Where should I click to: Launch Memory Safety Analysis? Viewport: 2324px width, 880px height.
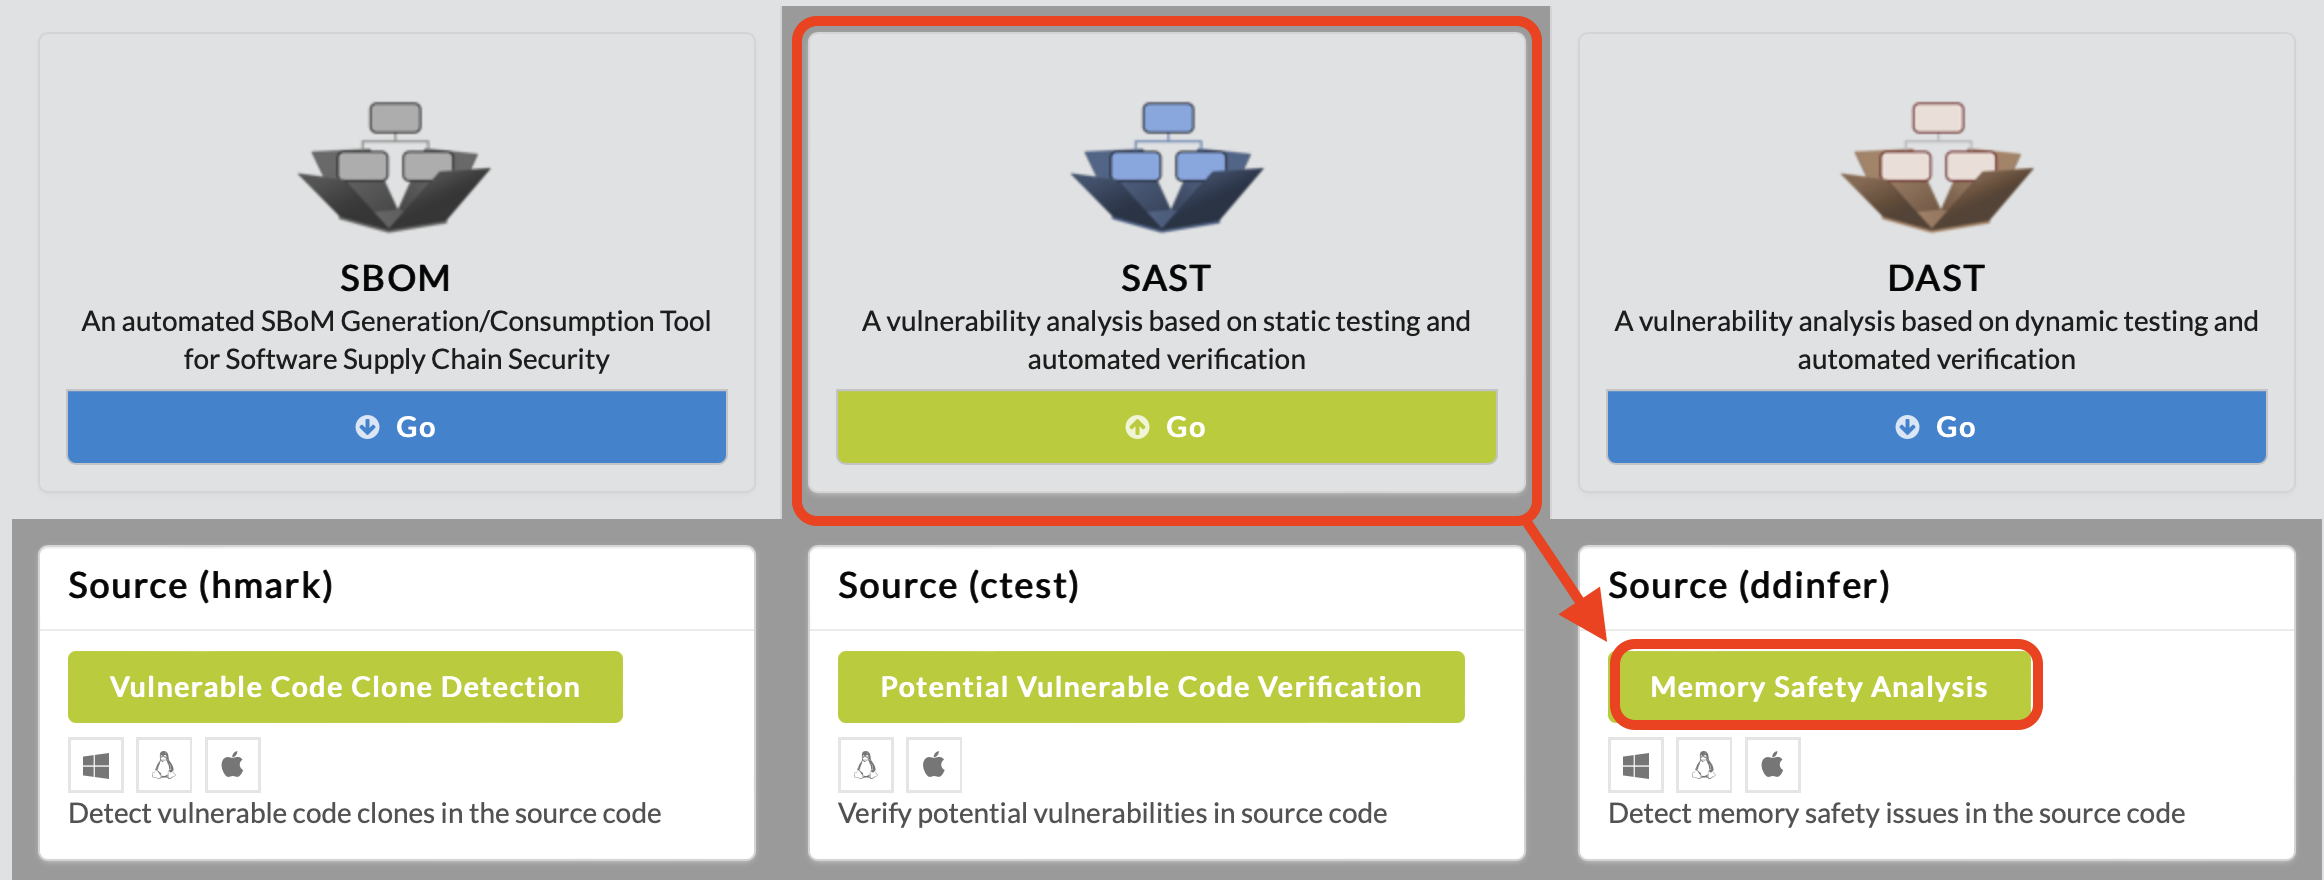(x=1819, y=687)
